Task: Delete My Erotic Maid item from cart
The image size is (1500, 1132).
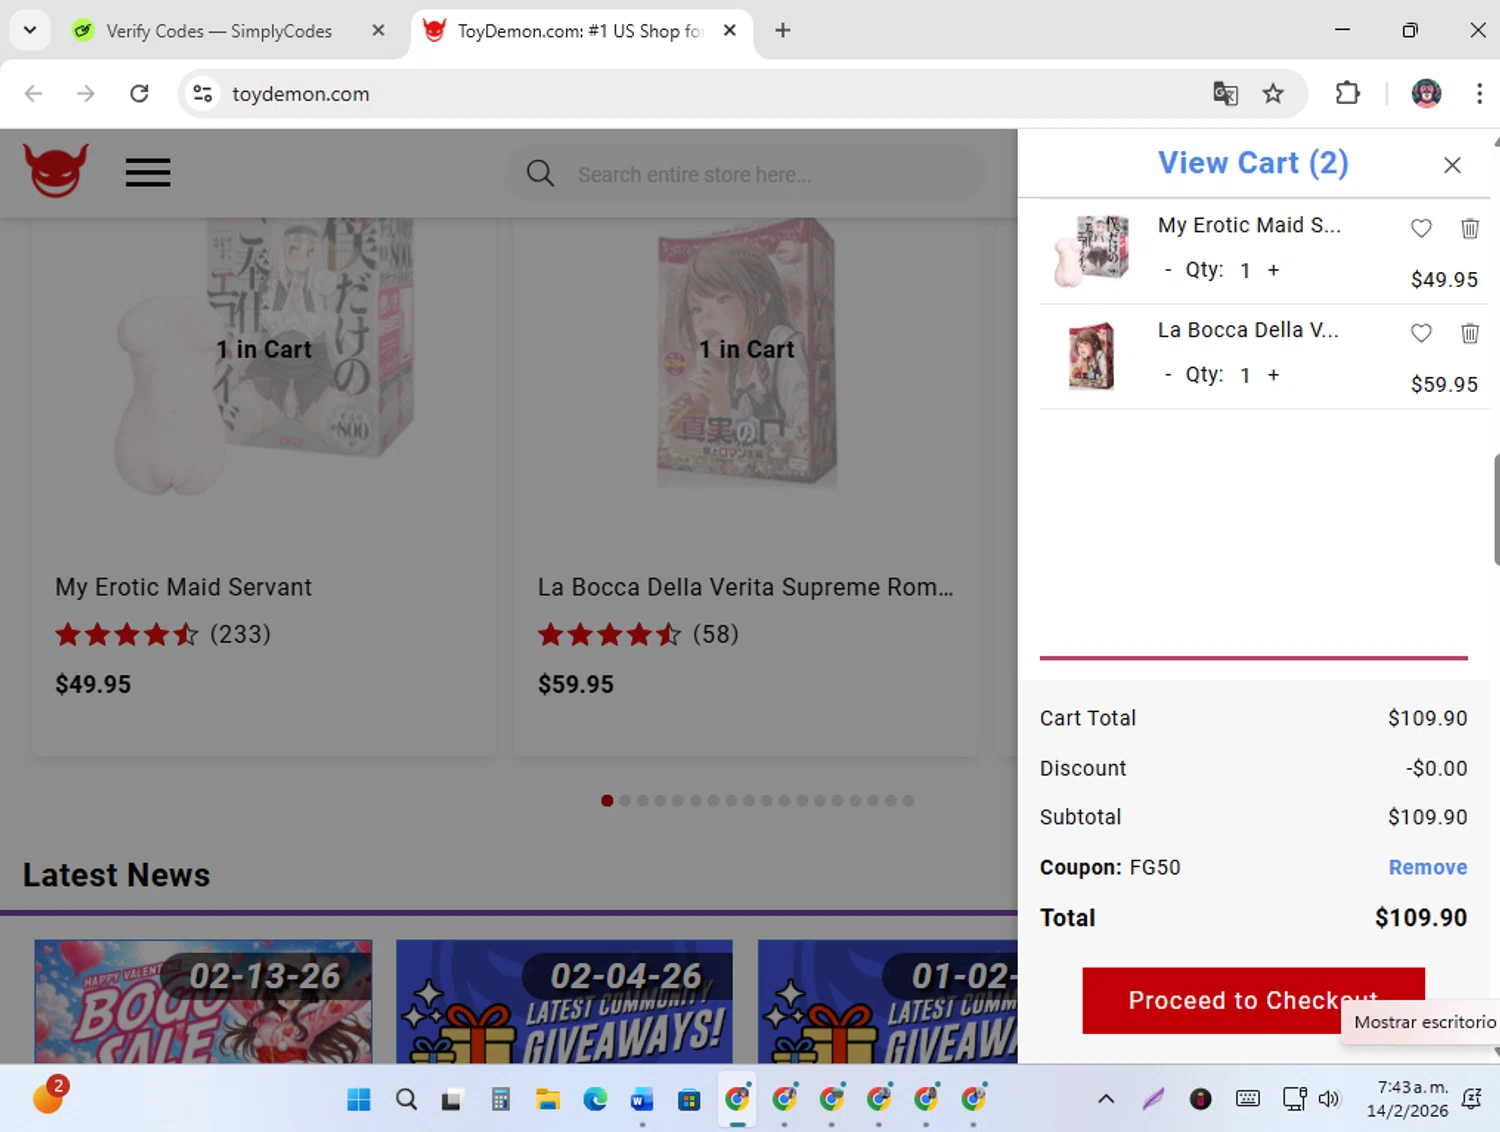Action: coord(1469,228)
